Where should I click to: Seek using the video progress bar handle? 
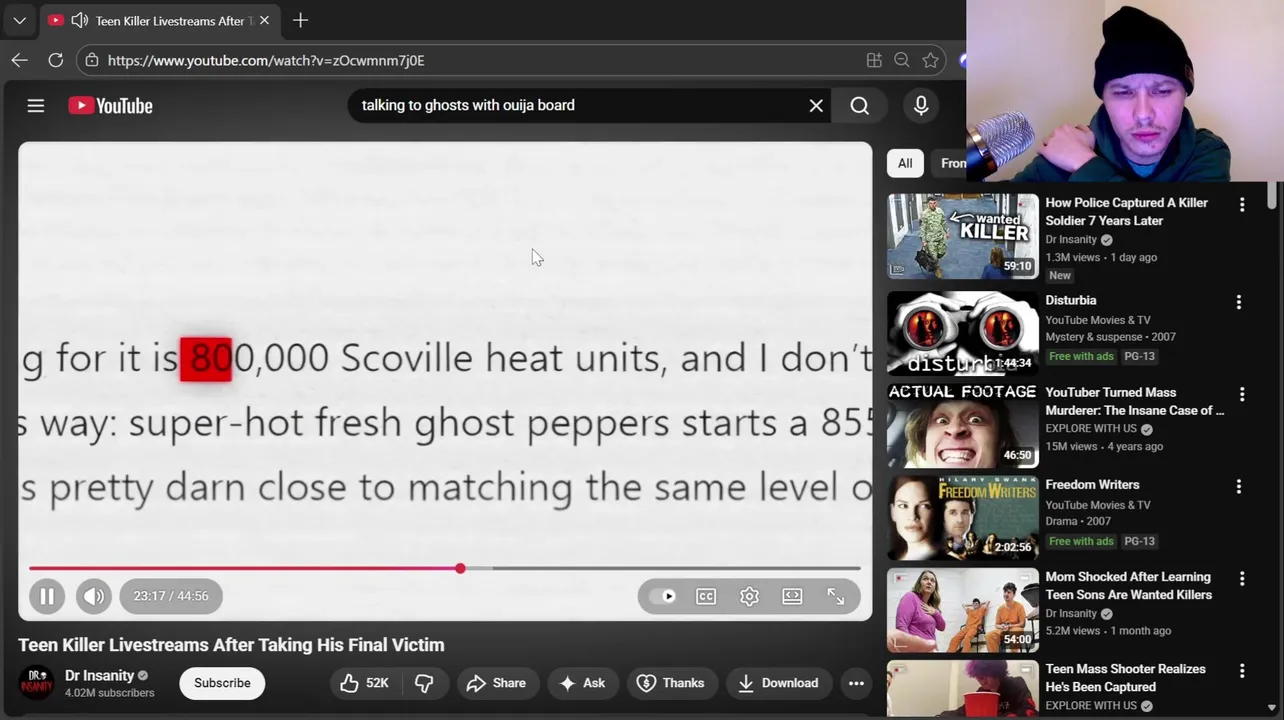pos(460,568)
